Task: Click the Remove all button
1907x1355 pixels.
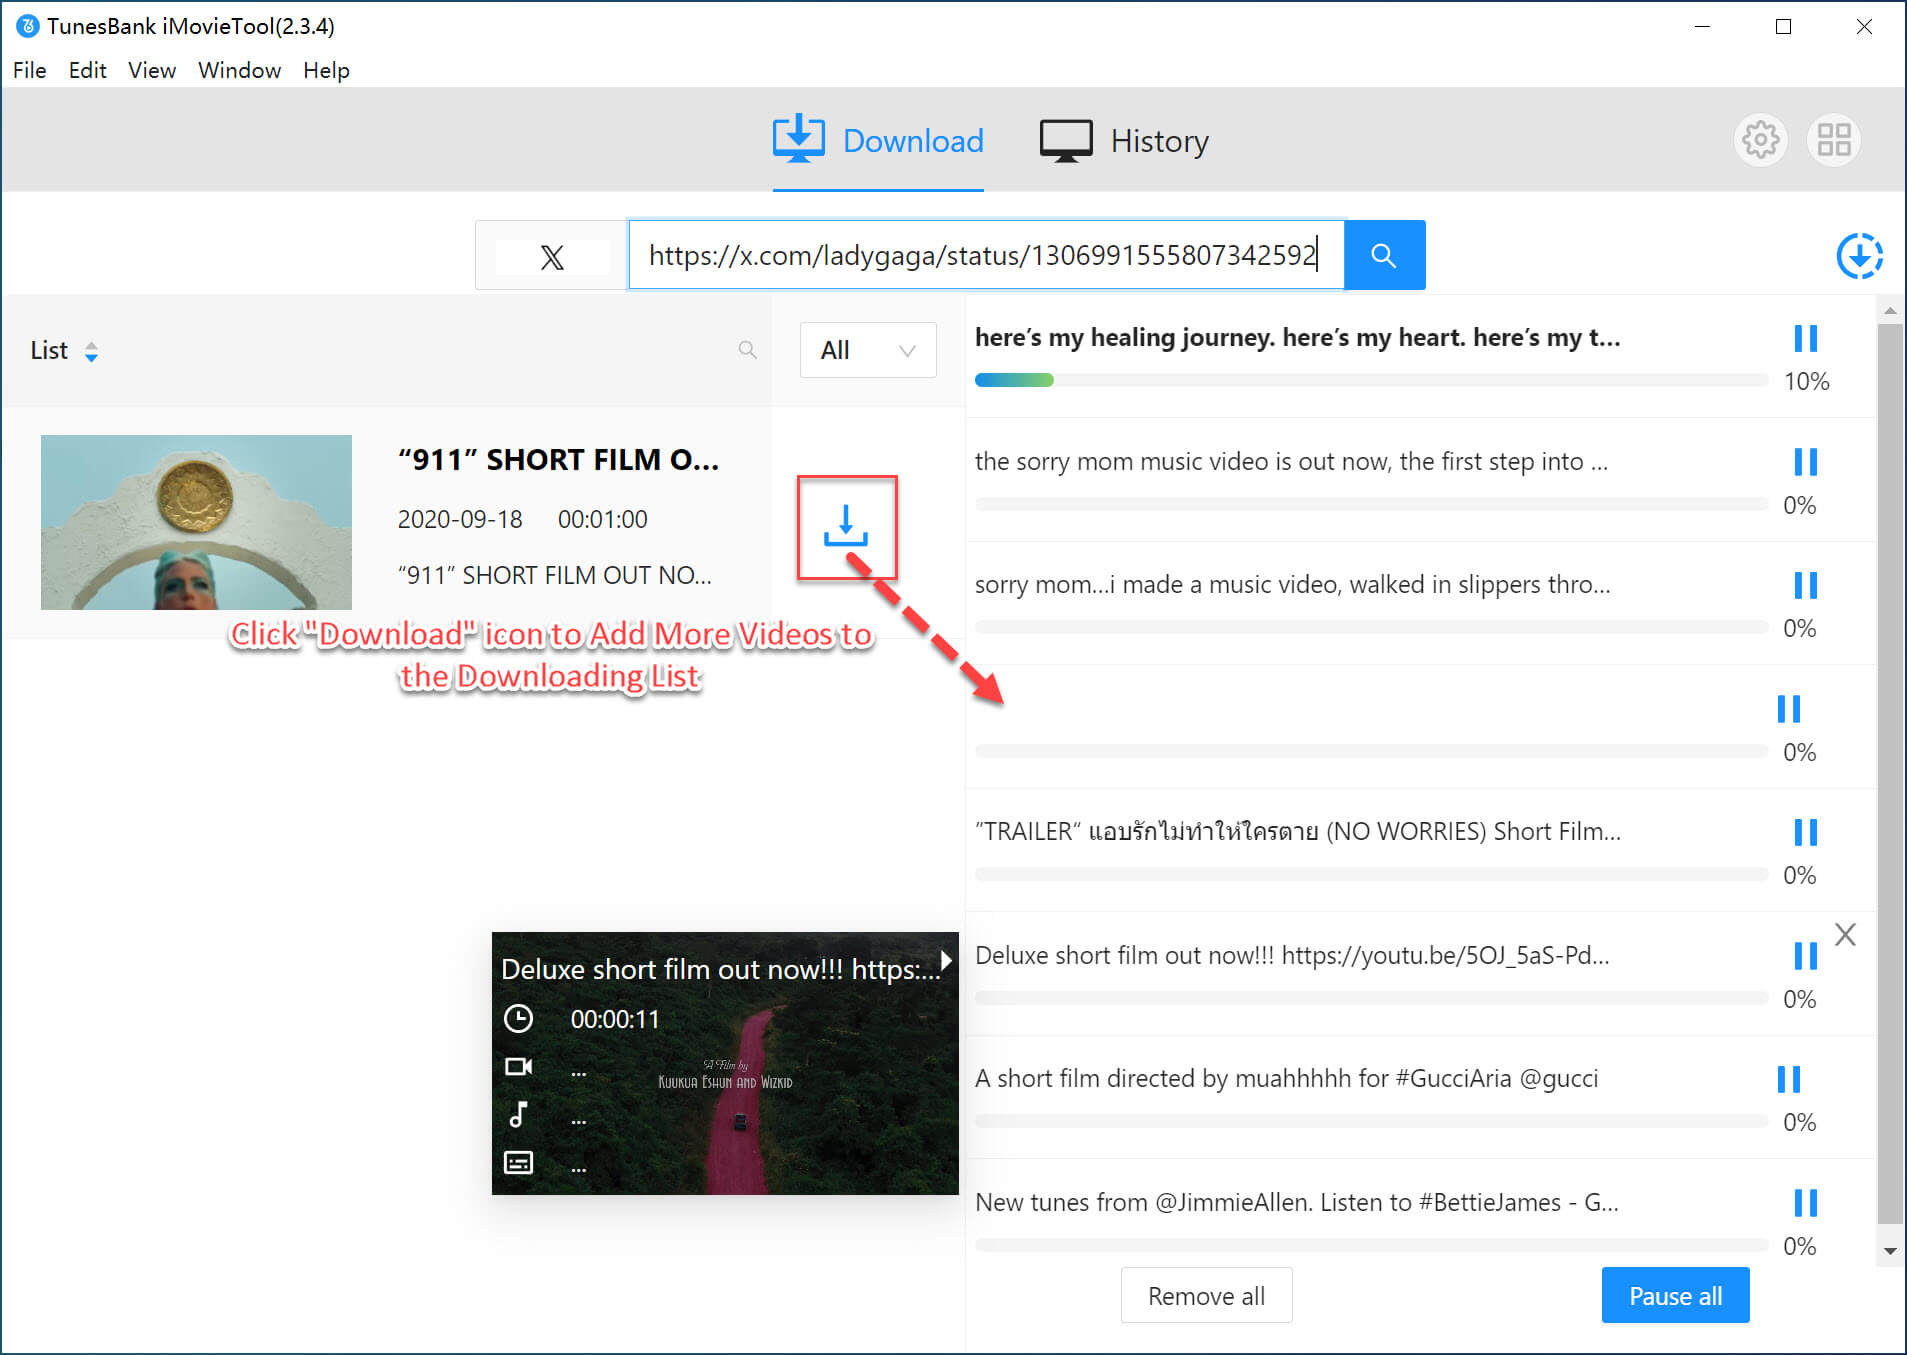Action: point(1206,1296)
